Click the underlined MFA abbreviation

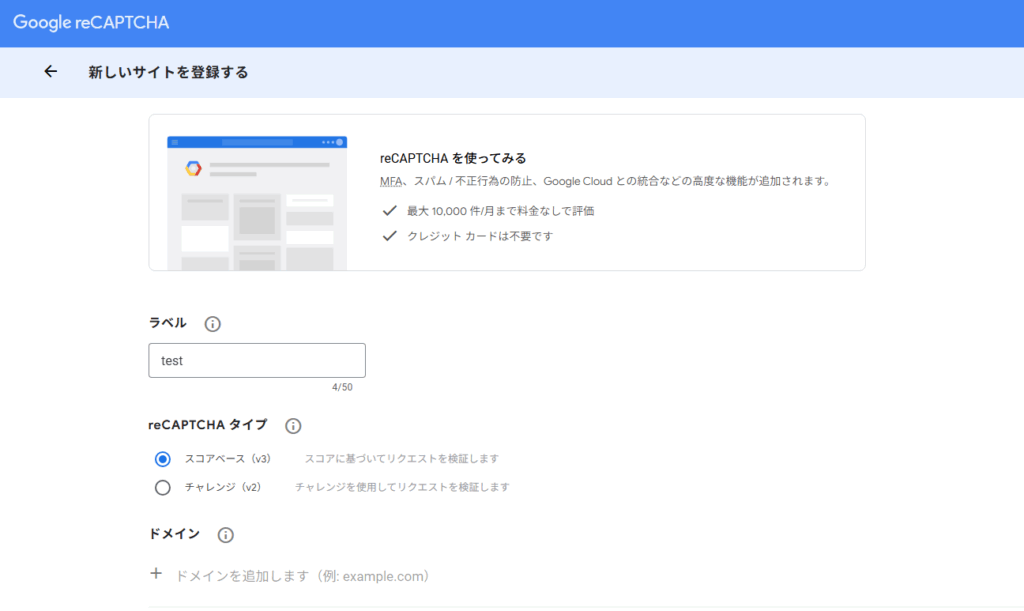pos(390,182)
